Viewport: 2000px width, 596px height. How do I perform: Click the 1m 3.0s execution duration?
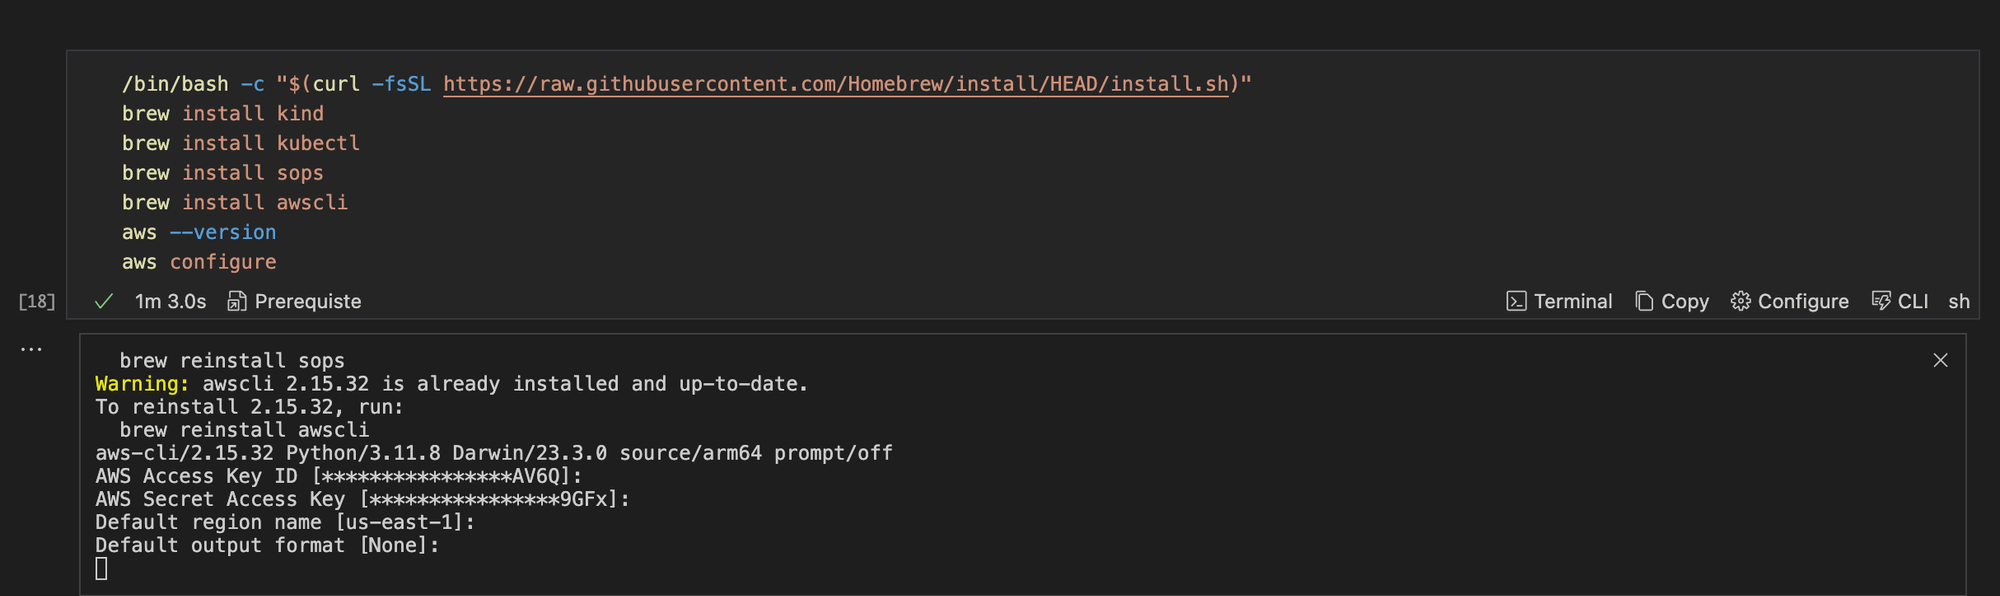170,301
